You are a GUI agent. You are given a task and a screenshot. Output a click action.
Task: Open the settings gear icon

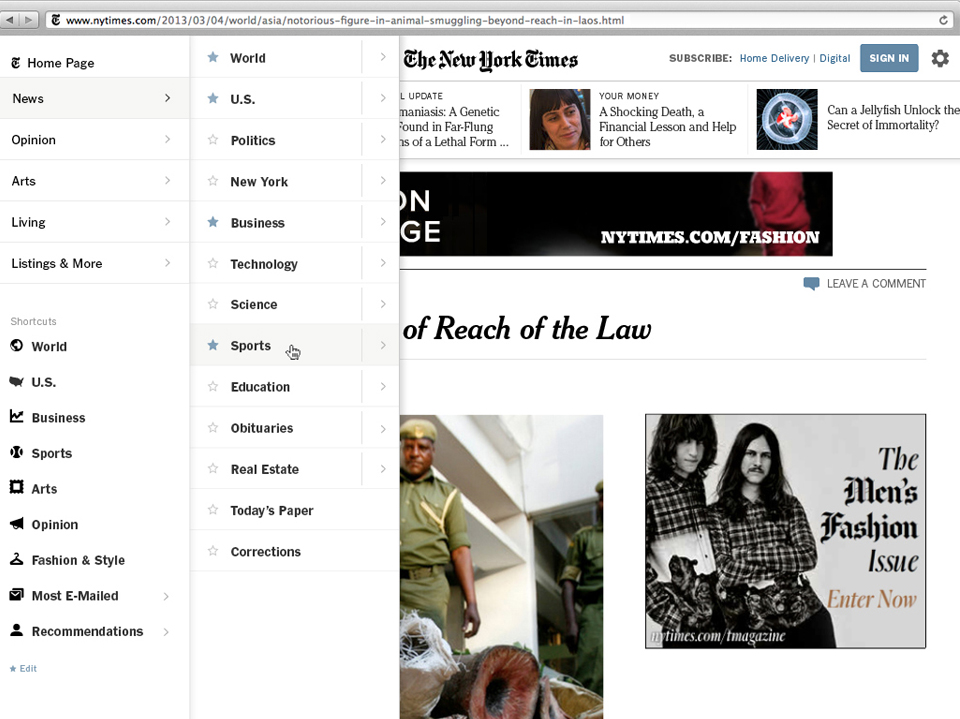click(x=939, y=58)
